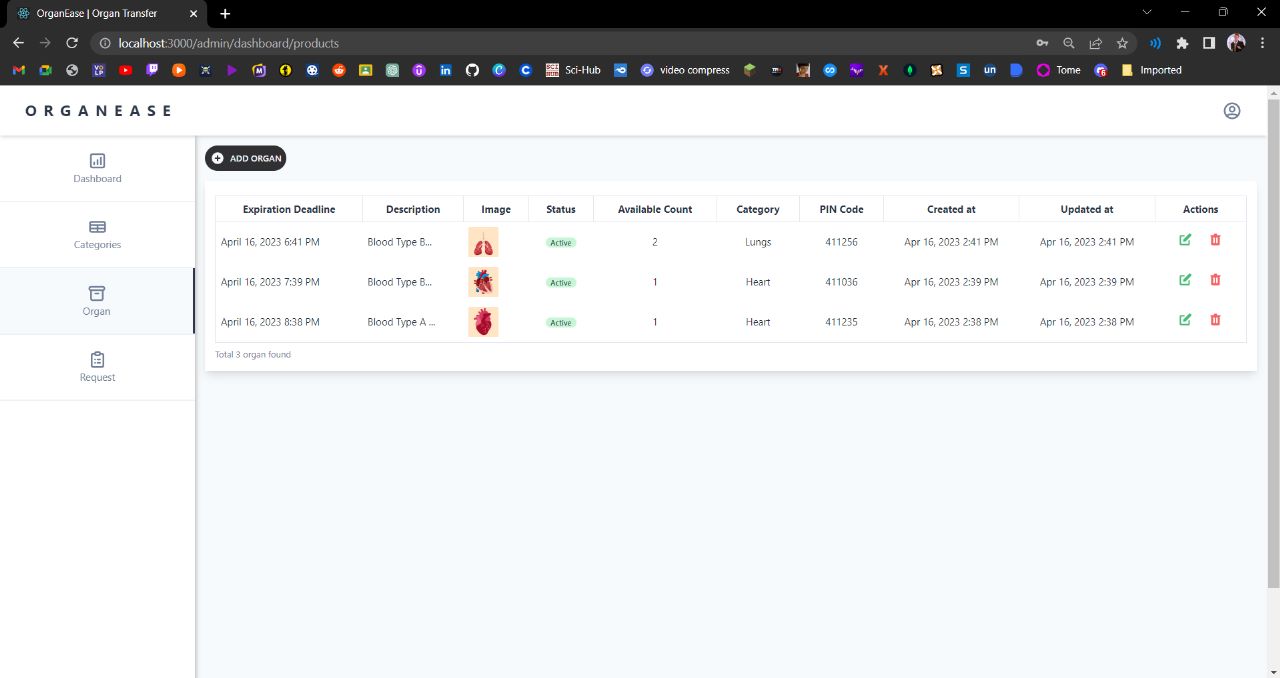View the heart image in last row
1280x678 pixels.
[483, 322]
